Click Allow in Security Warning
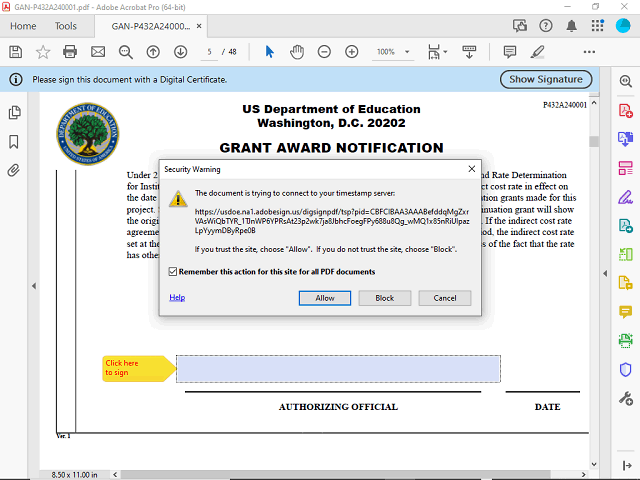 click(325, 298)
